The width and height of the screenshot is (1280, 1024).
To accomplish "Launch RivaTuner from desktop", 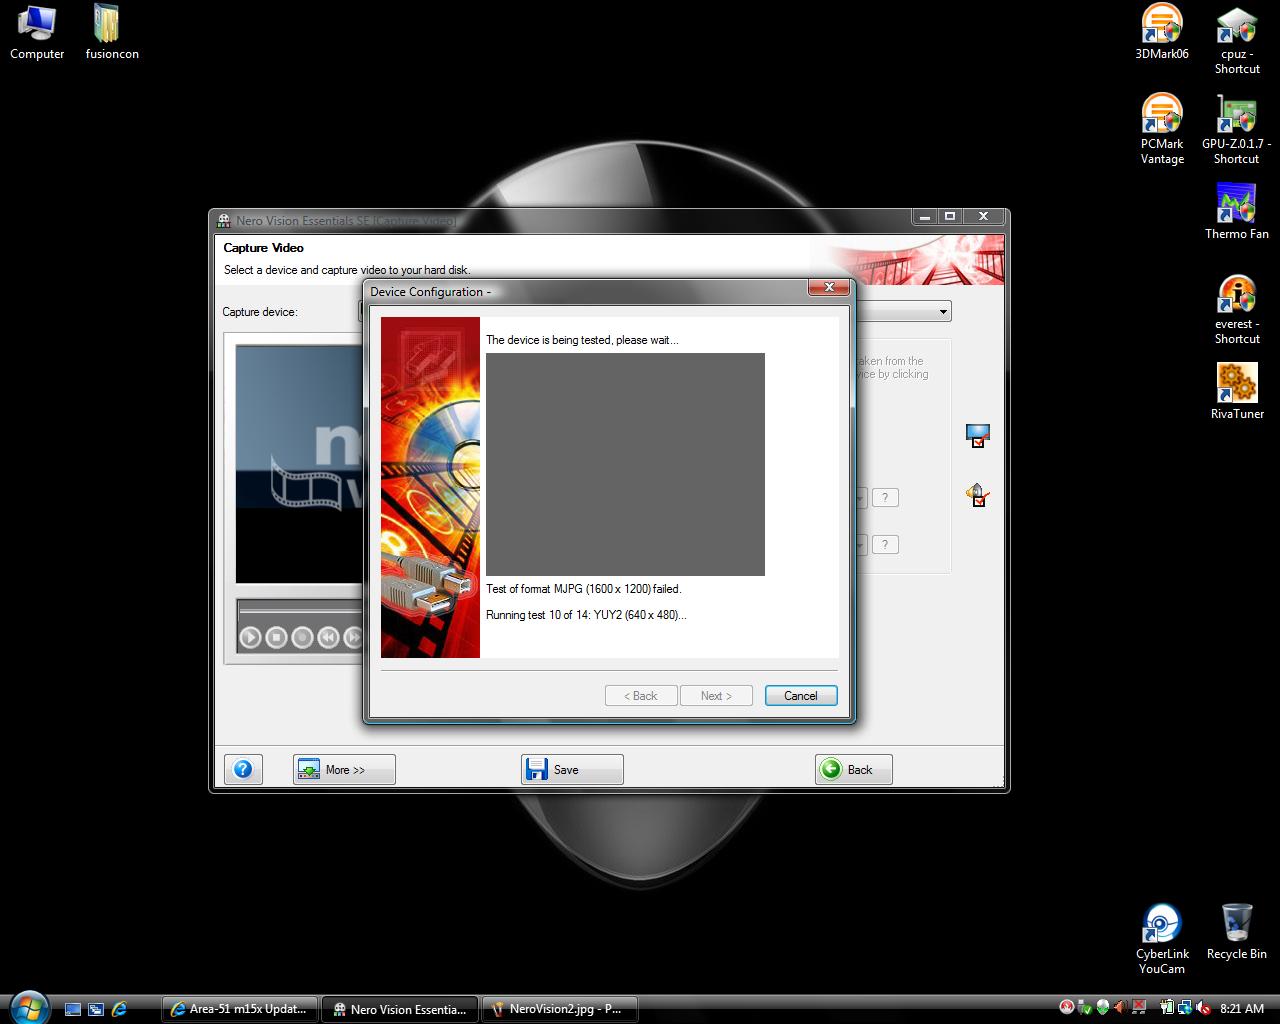I will [x=1237, y=391].
